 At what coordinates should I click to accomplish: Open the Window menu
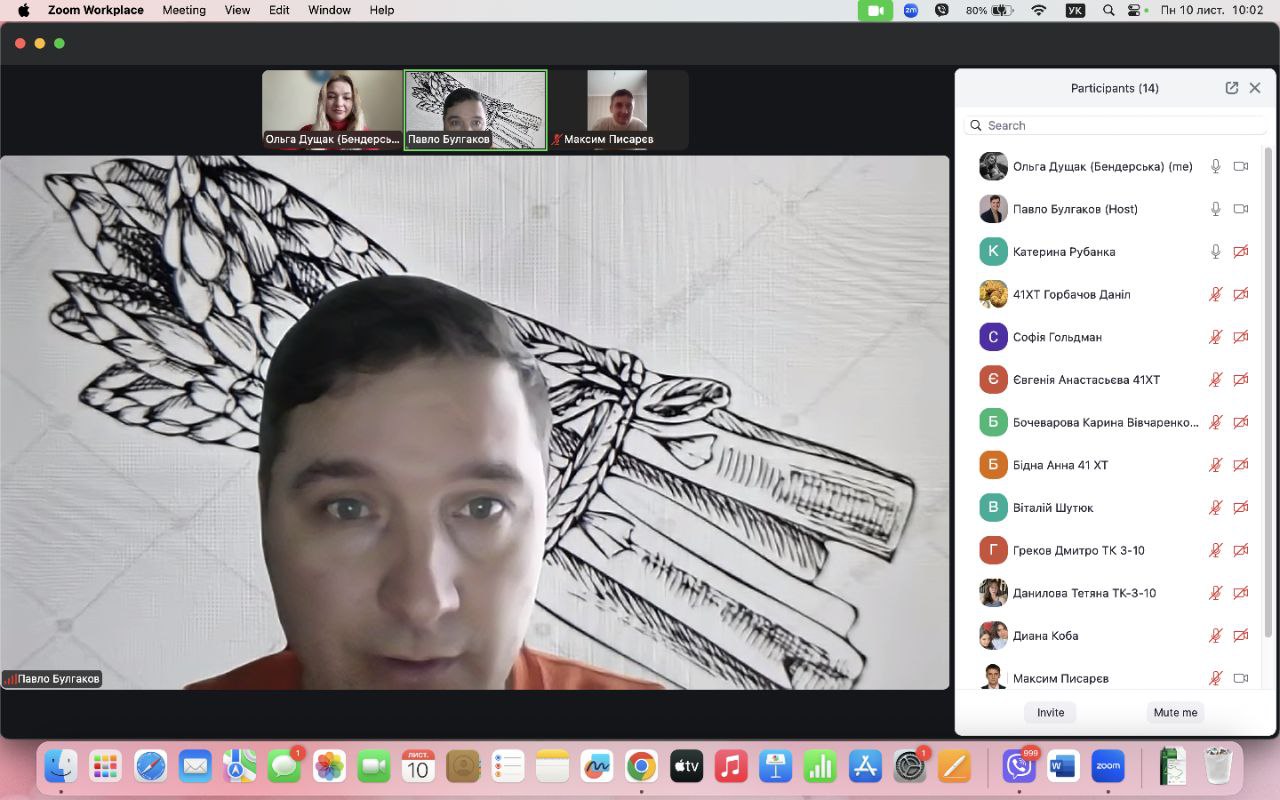tap(330, 10)
